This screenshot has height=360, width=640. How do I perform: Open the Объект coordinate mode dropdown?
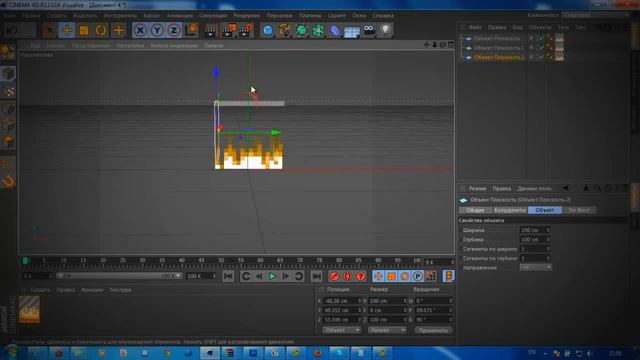pyautogui.click(x=341, y=330)
